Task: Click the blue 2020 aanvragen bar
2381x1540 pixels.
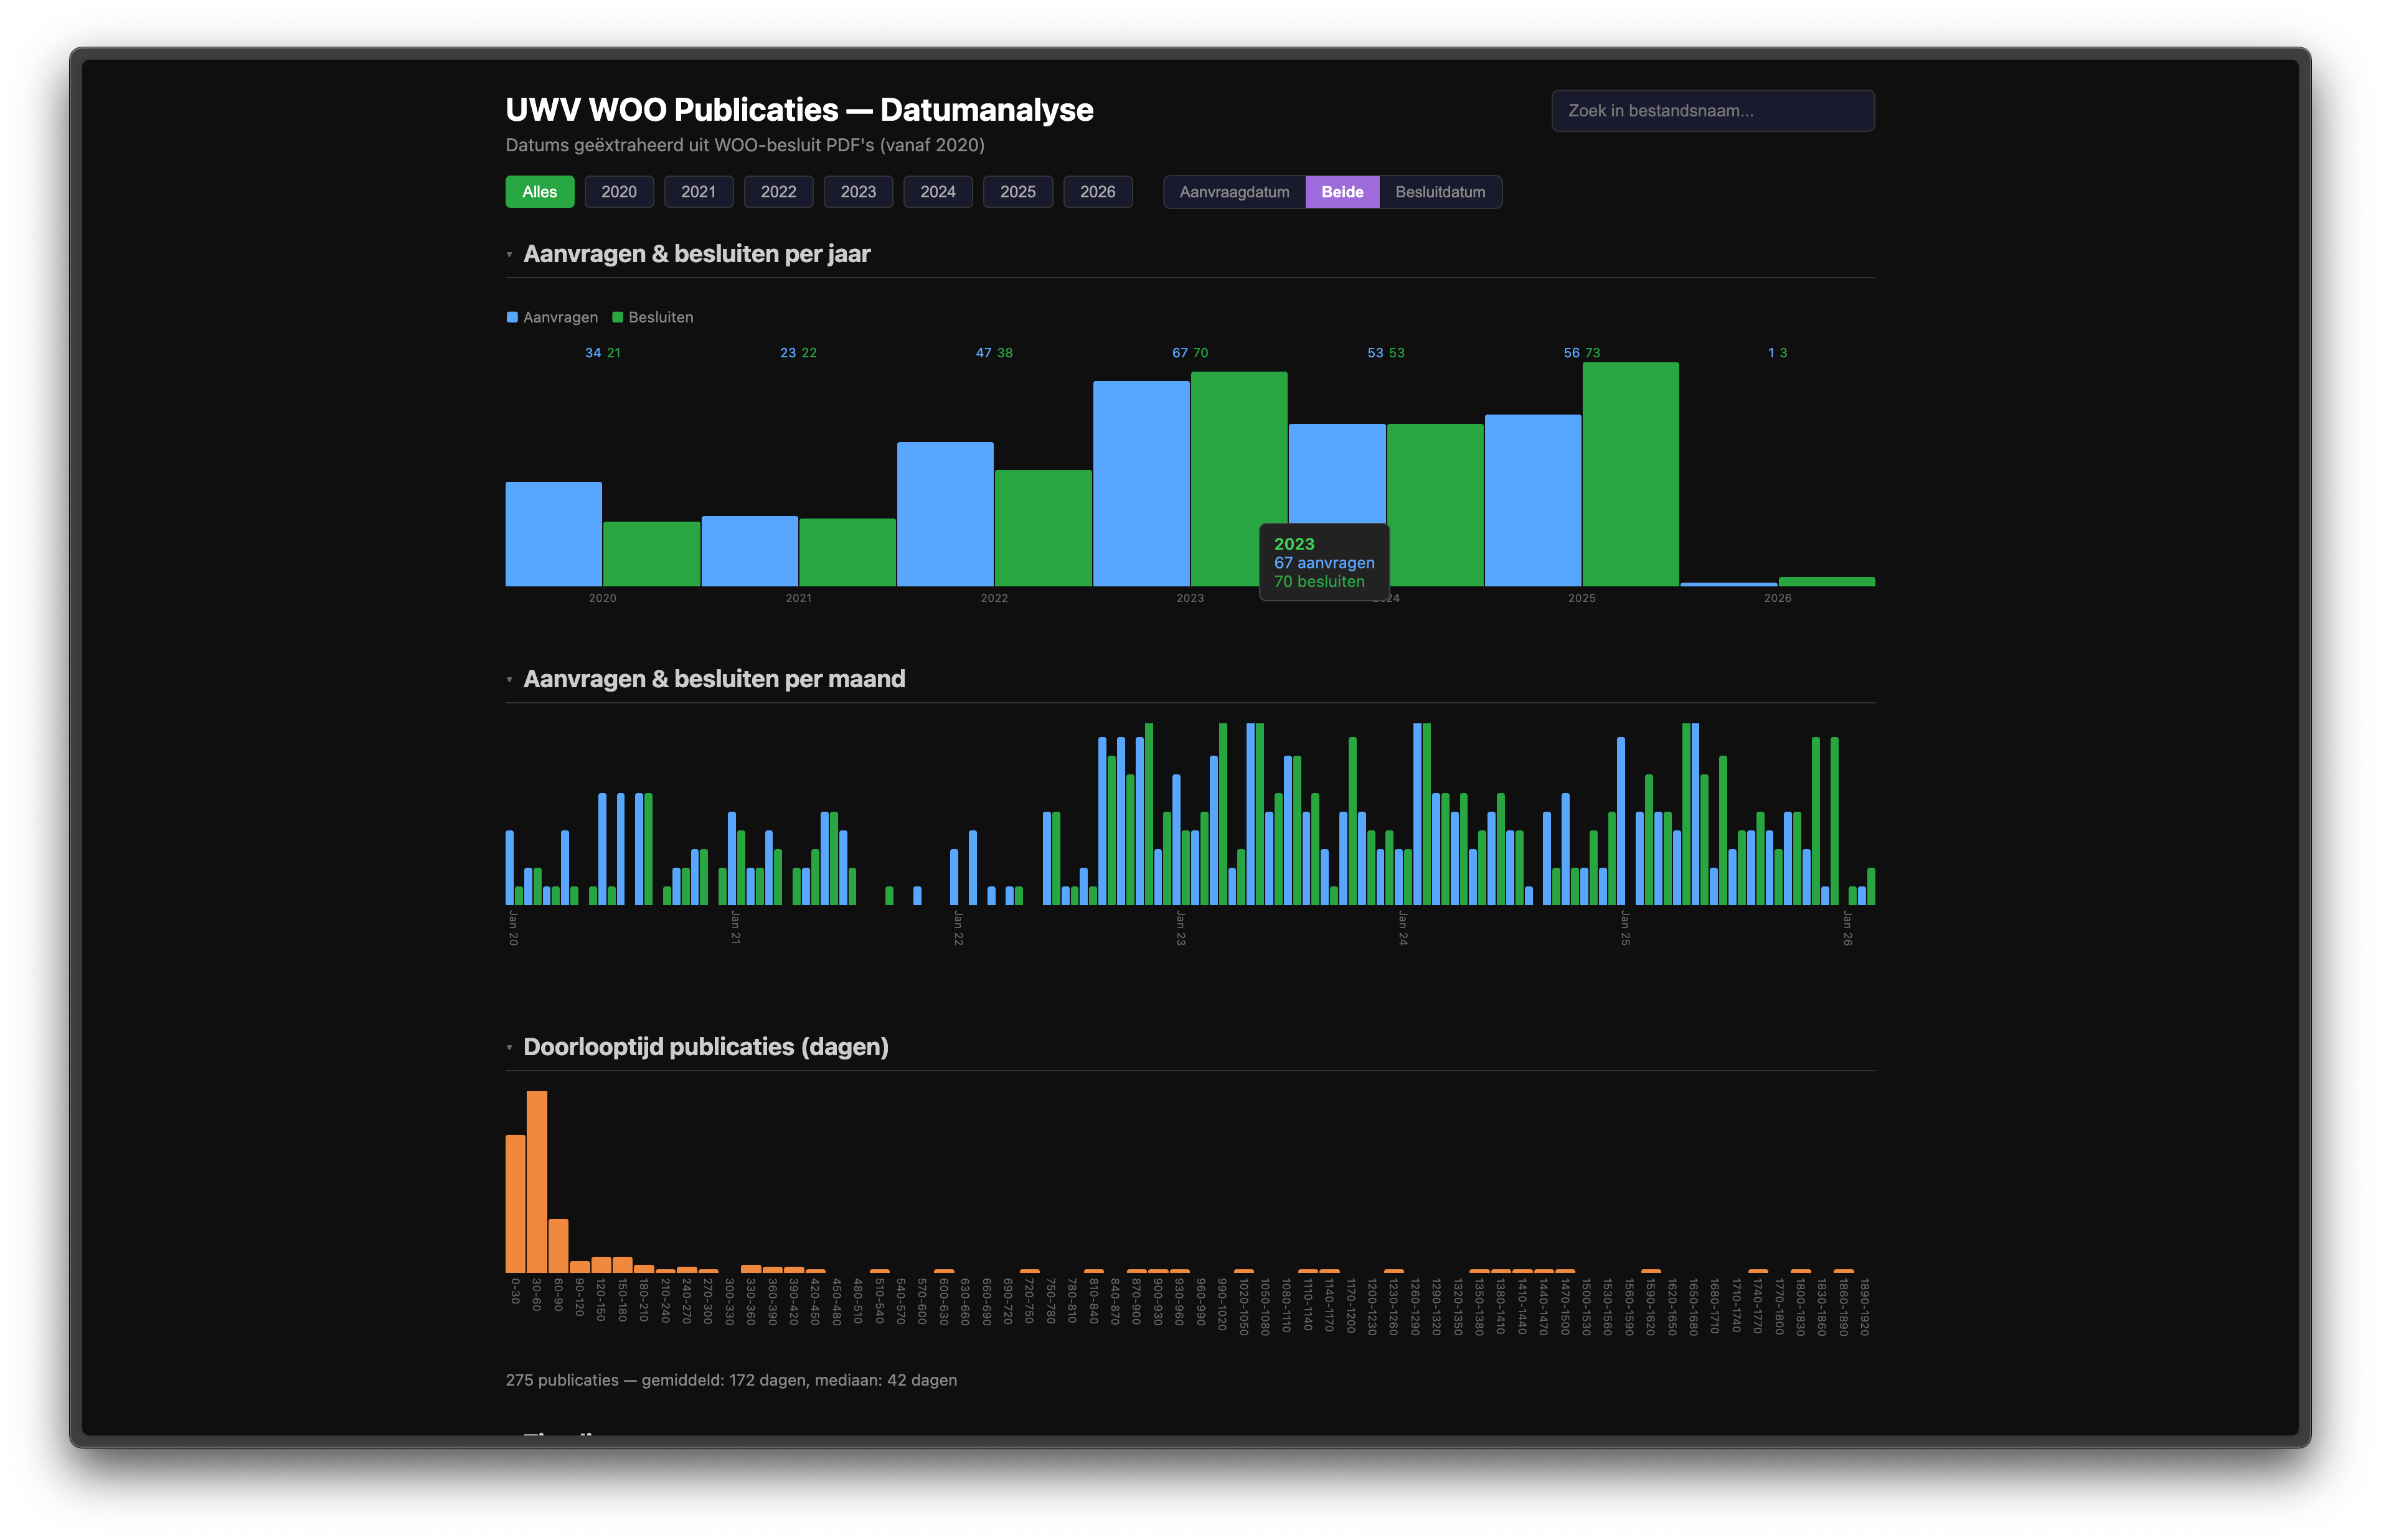Action: (x=553, y=535)
